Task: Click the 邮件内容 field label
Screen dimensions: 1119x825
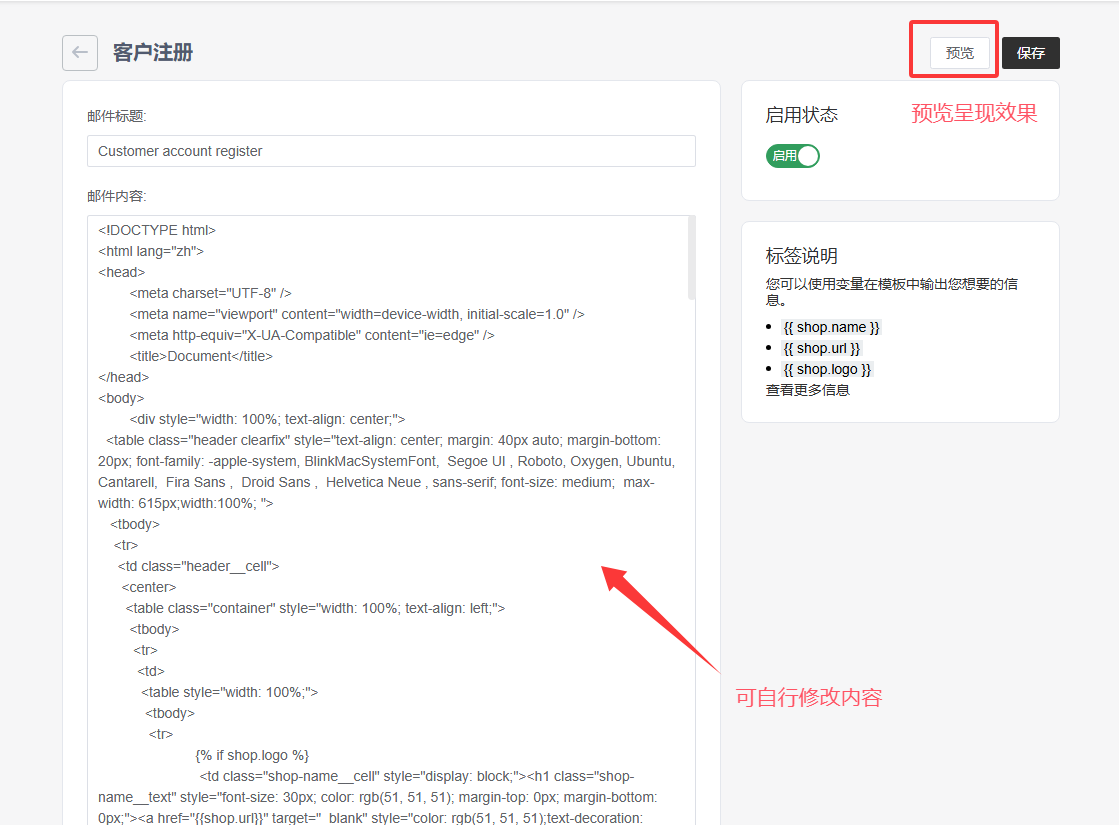Action: (117, 196)
